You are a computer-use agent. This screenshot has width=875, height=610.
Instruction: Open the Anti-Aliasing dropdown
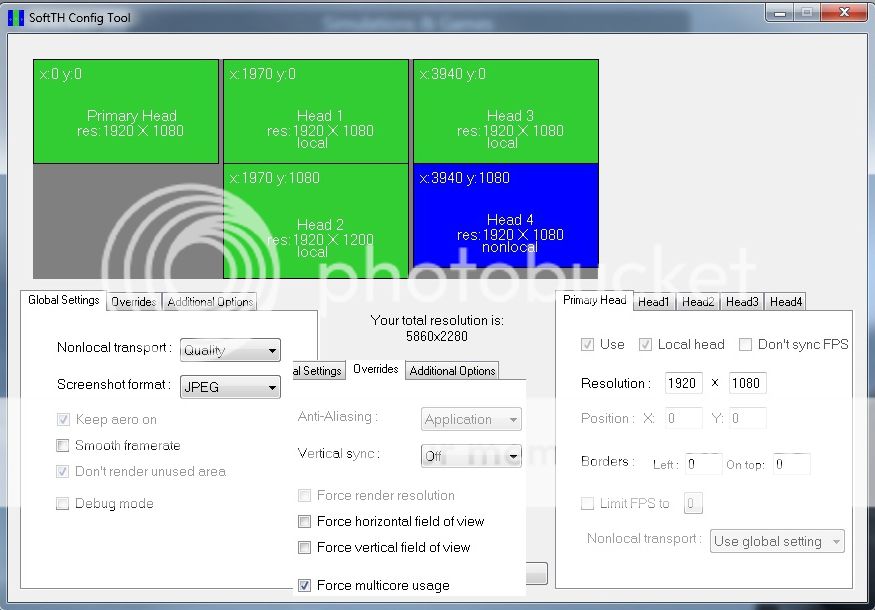(470, 419)
